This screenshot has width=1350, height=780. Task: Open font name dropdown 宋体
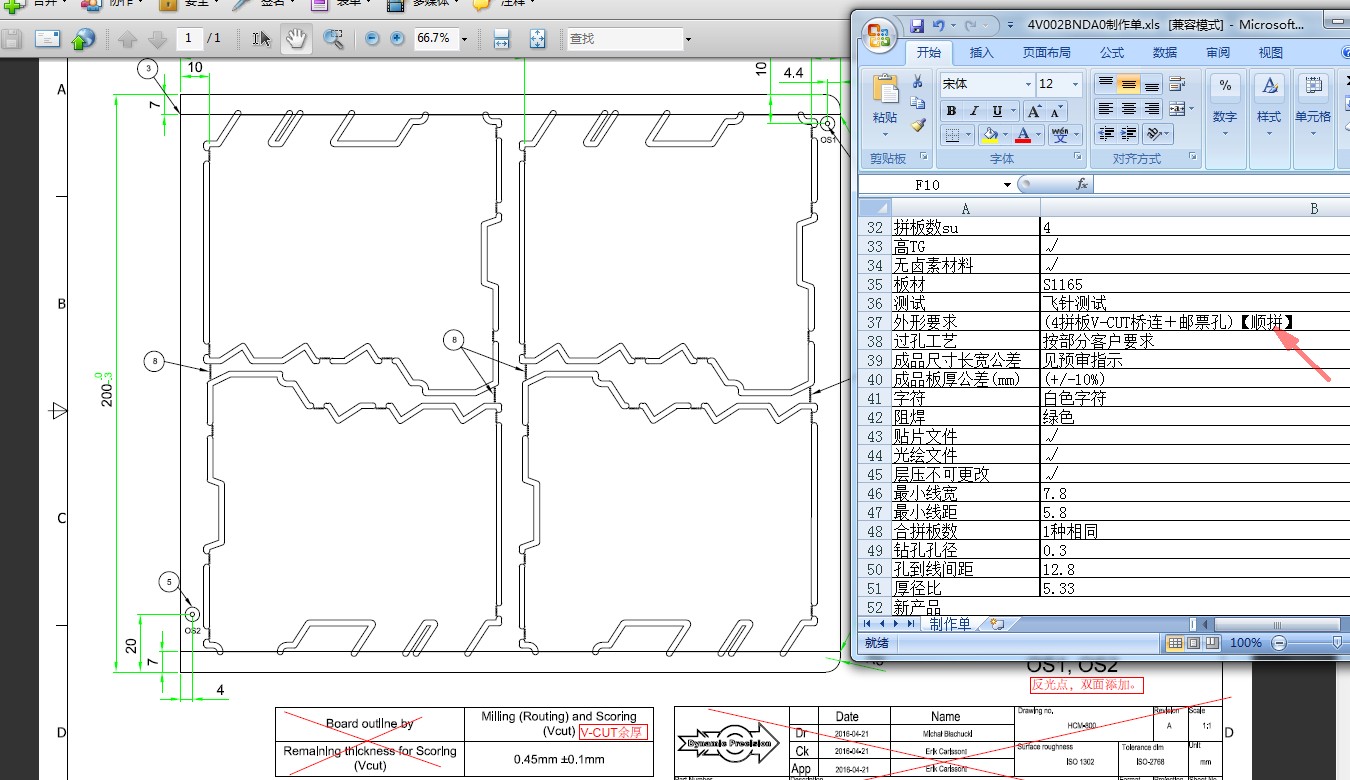(x=1028, y=84)
